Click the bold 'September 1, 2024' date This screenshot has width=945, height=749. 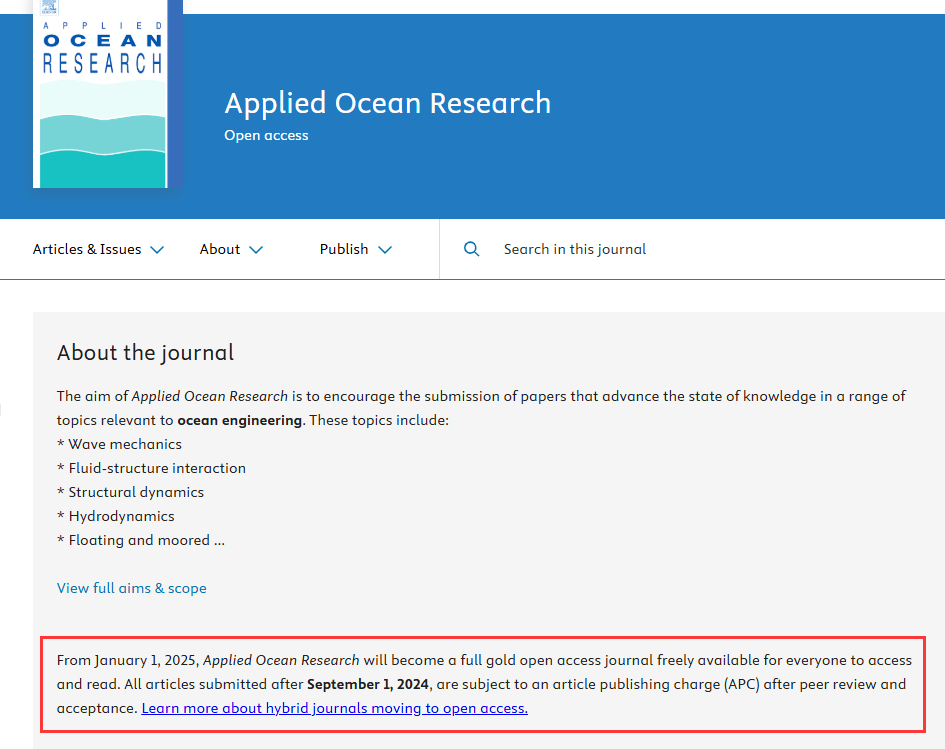click(368, 685)
